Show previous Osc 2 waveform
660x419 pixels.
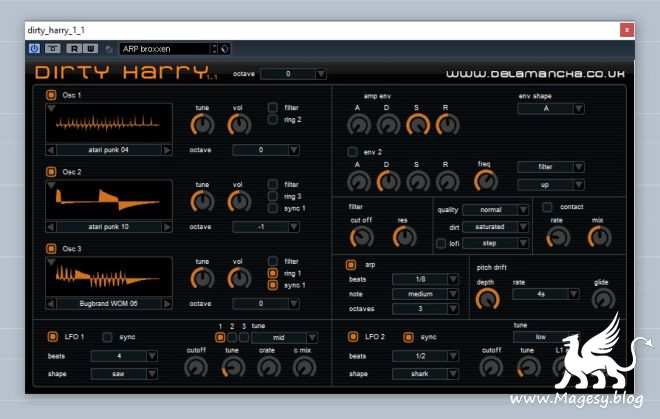[x=51, y=227]
